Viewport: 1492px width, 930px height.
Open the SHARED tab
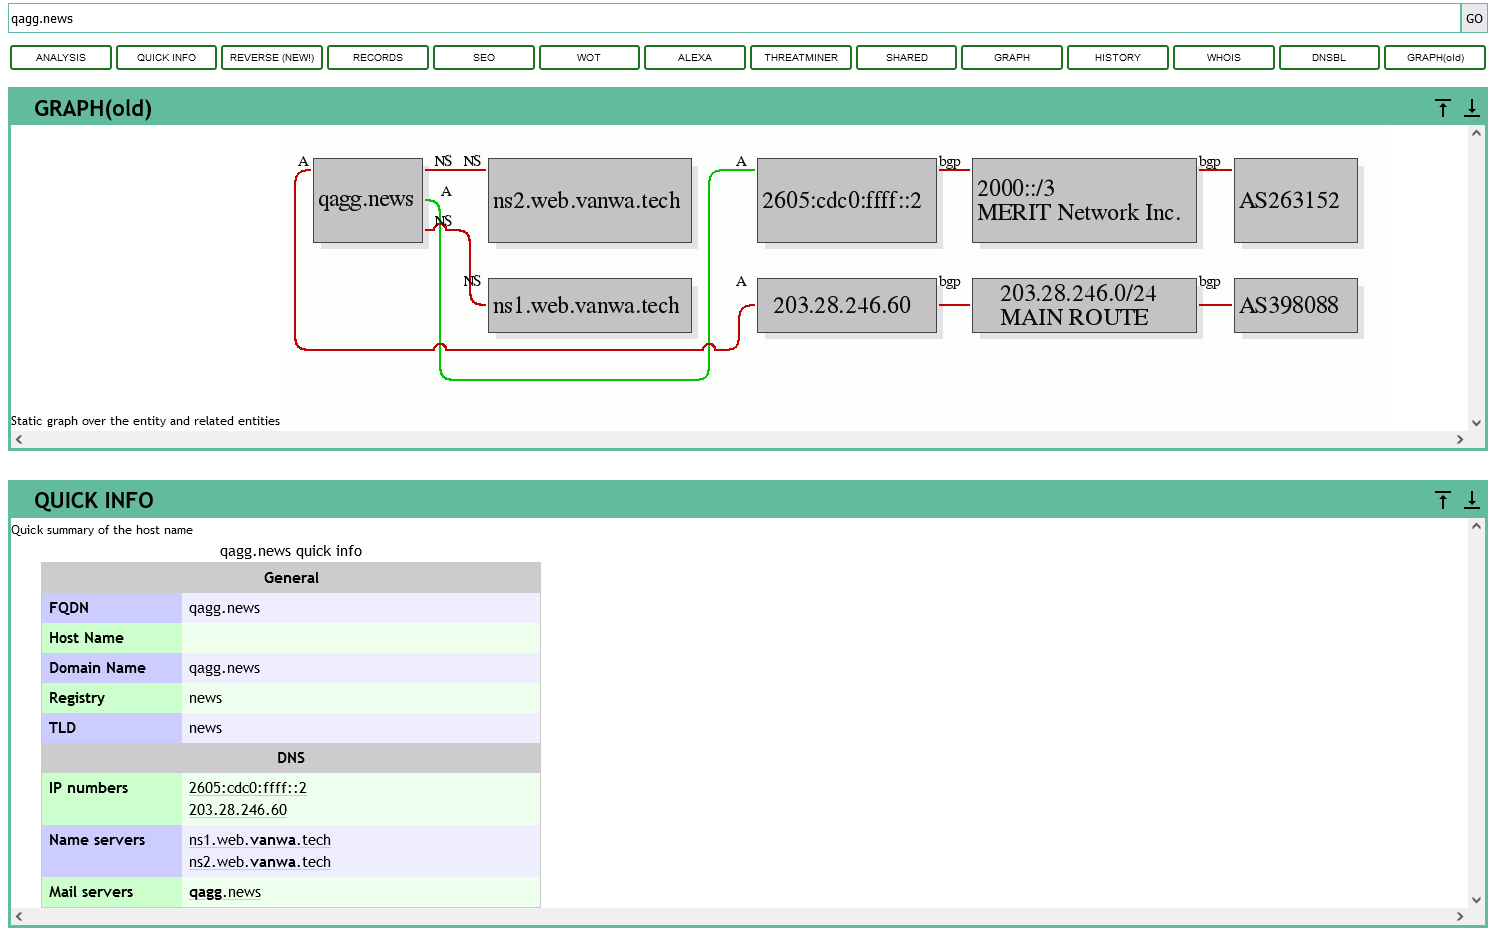coord(907,57)
